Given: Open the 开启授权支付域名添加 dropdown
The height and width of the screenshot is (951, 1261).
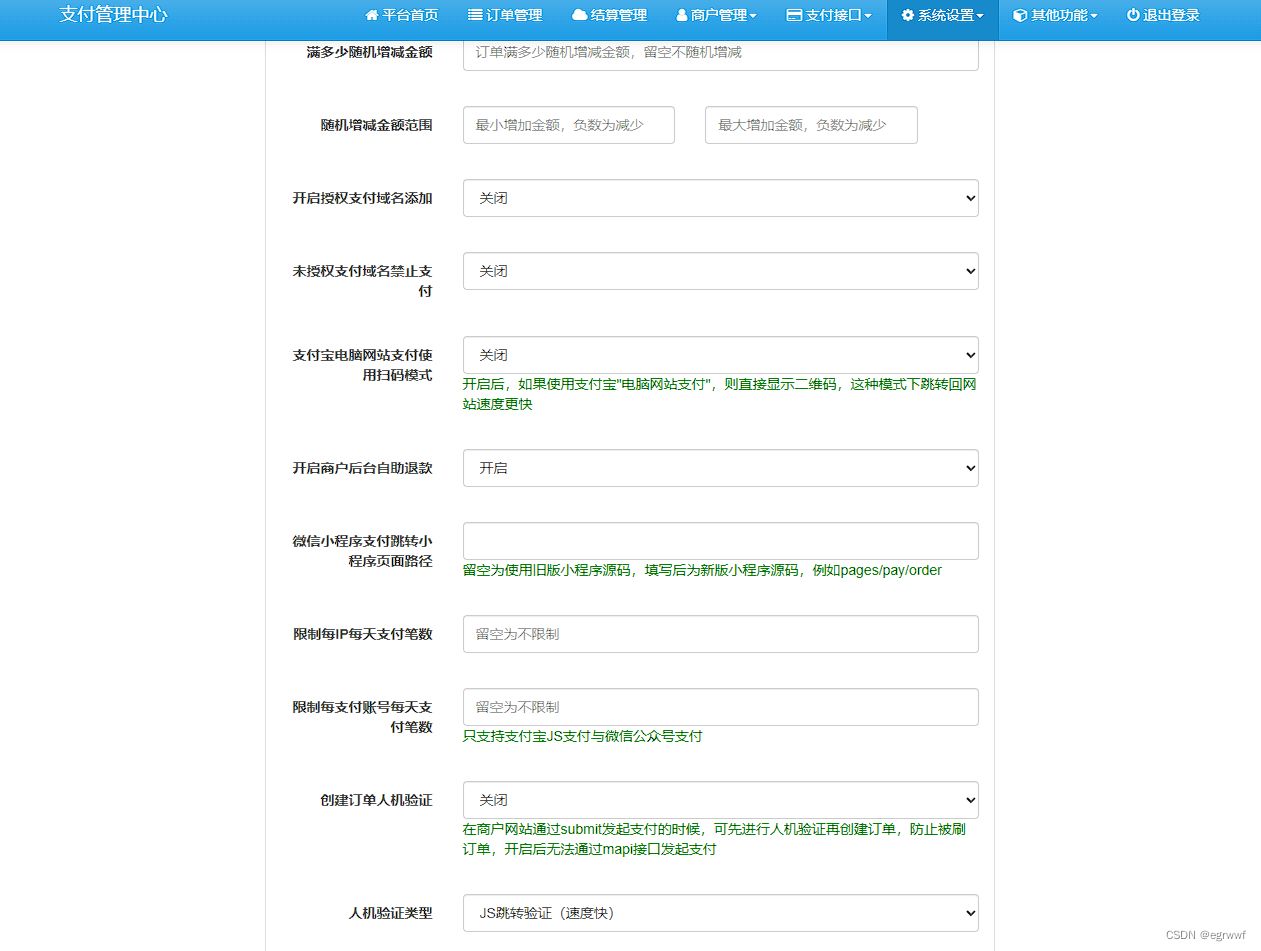Looking at the screenshot, I should click(x=718, y=198).
